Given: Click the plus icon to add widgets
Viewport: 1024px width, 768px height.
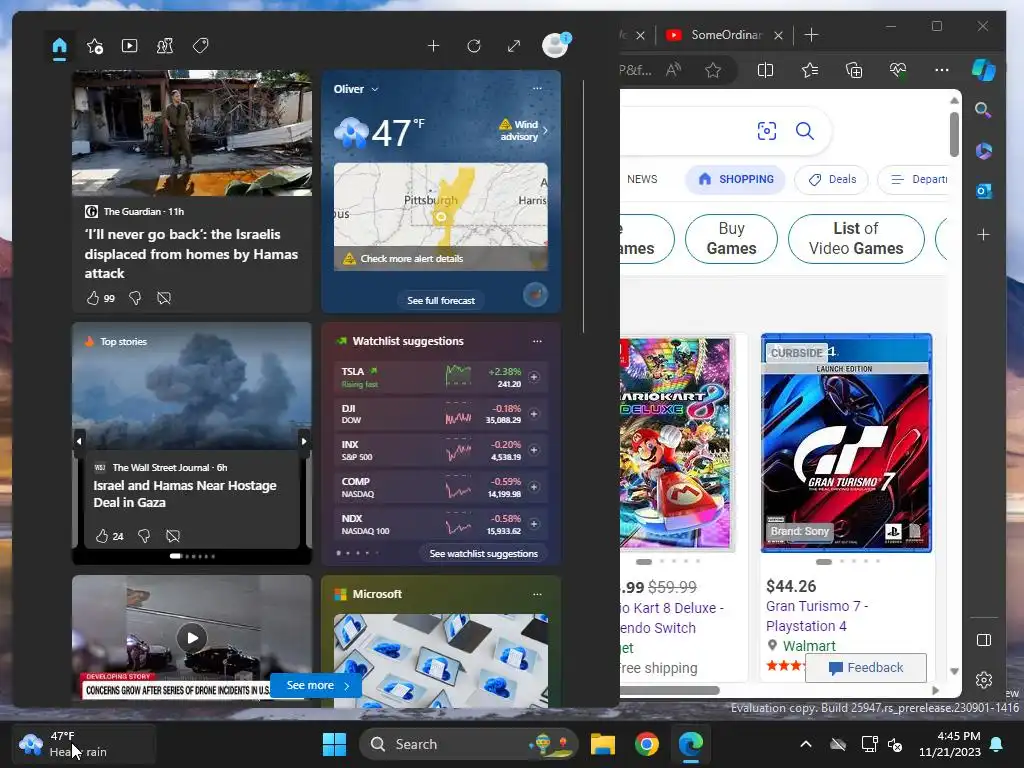Looking at the screenshot, I should tap(434, 46).
